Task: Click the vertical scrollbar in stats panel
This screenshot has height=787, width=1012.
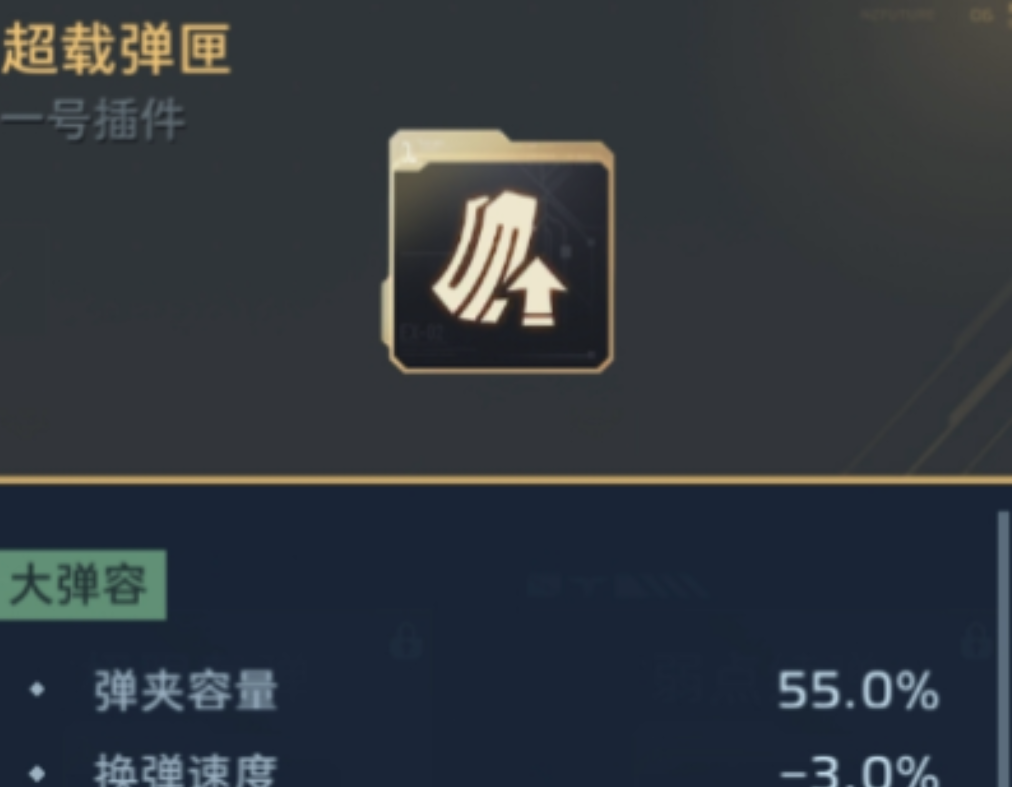Action: tap(1003, 649)
